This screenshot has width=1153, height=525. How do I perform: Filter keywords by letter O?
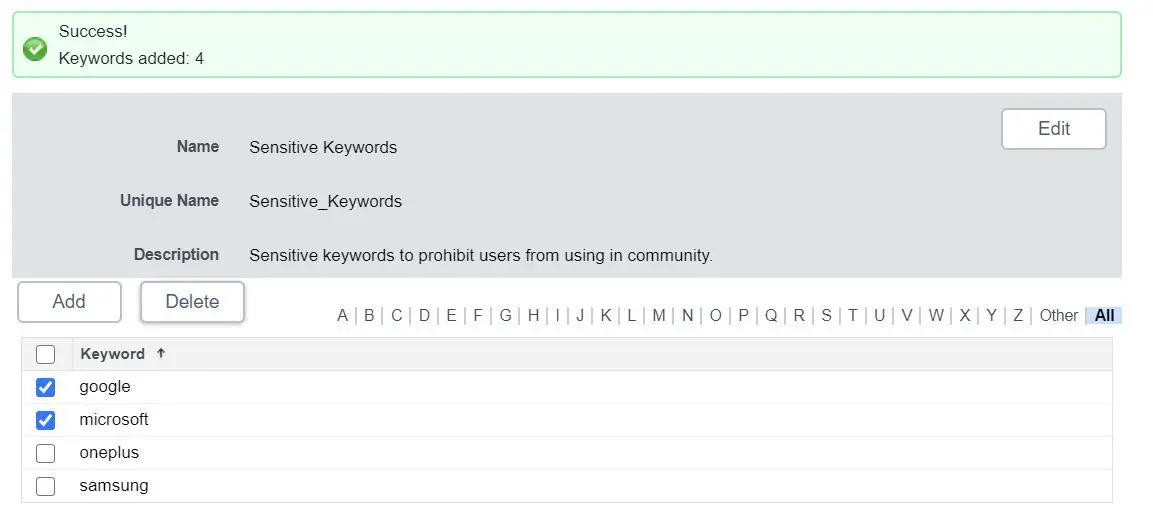[715, 315]
